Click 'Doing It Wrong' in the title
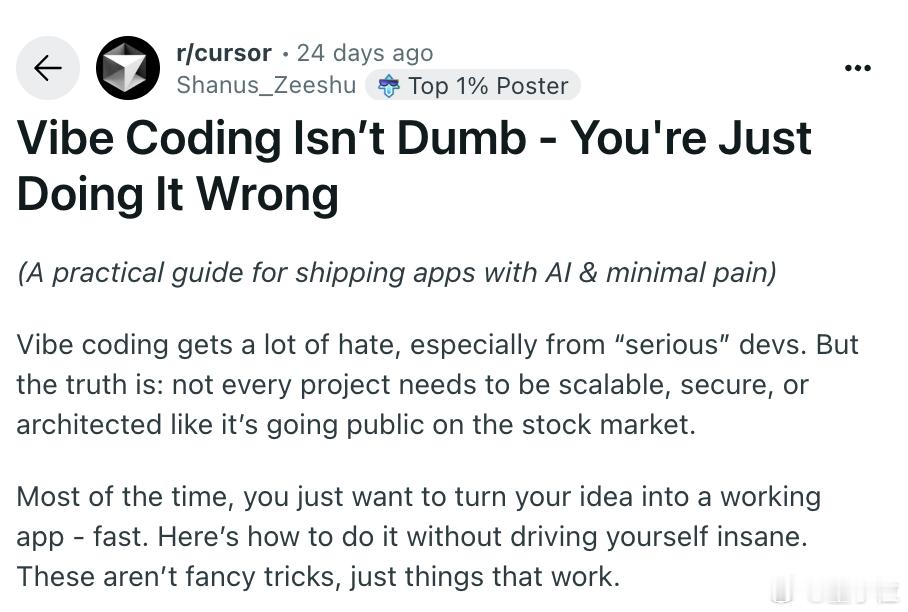This screenshot has height=612, width=908. [177, 194]
